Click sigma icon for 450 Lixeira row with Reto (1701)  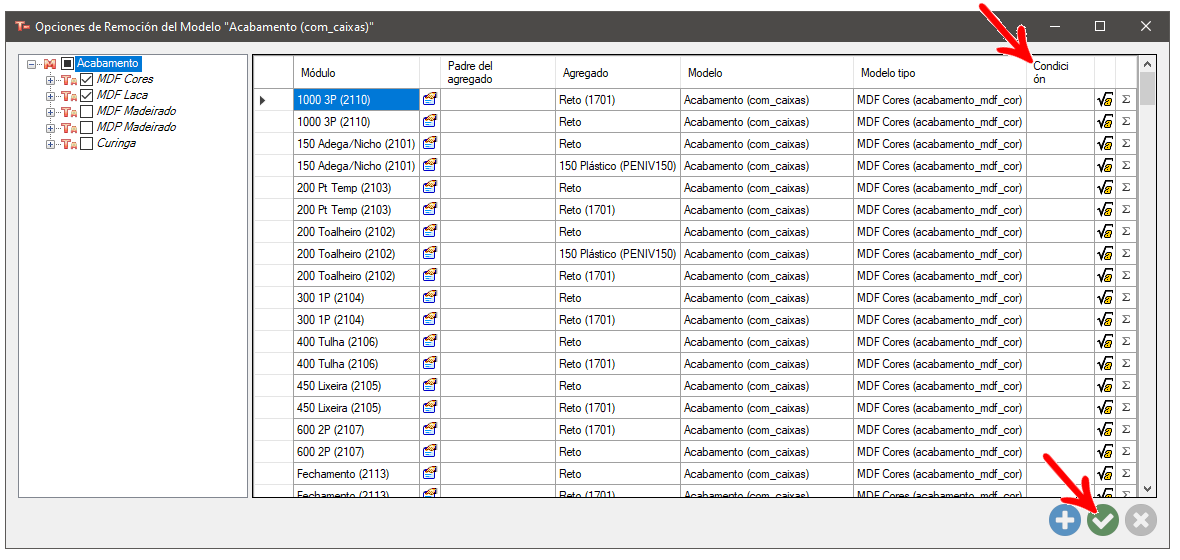coord(1126,408)
